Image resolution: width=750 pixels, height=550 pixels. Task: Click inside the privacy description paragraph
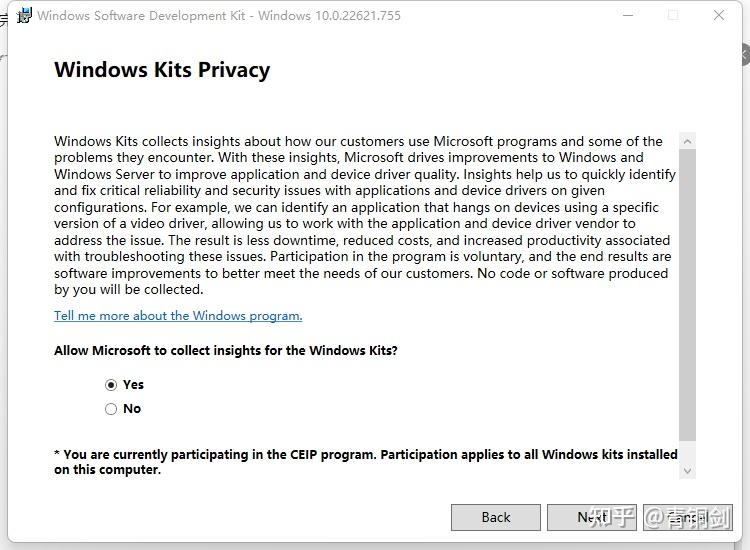[x=360, y=215]
